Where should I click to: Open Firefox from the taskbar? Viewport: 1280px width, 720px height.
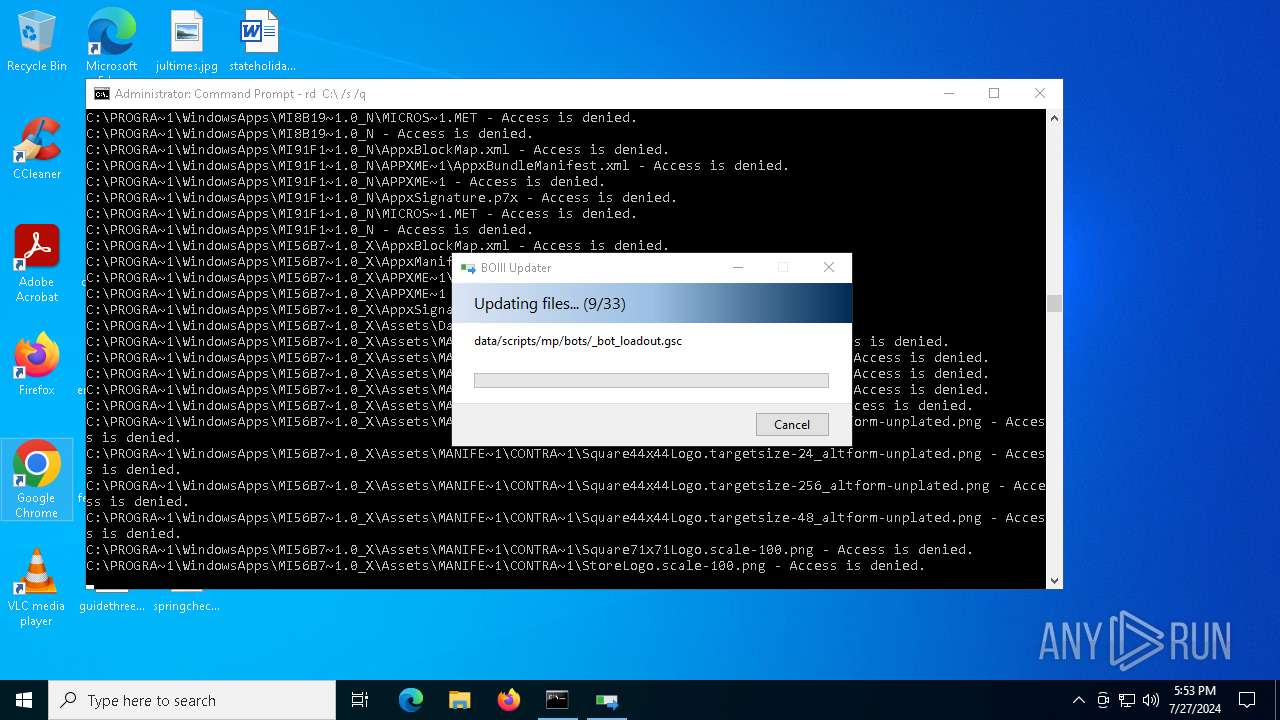pyautogui.click(x=508, y=700)
